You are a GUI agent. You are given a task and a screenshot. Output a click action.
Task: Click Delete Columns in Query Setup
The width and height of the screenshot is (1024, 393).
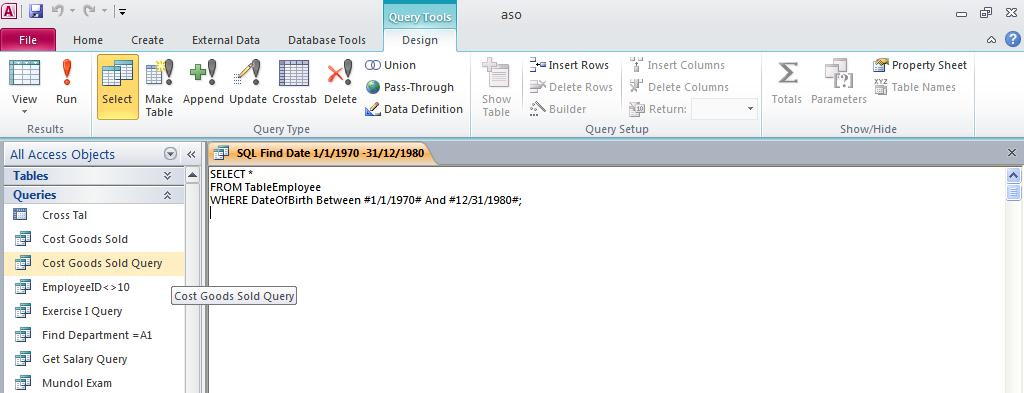pyautogui.click(x=679, y=87)
